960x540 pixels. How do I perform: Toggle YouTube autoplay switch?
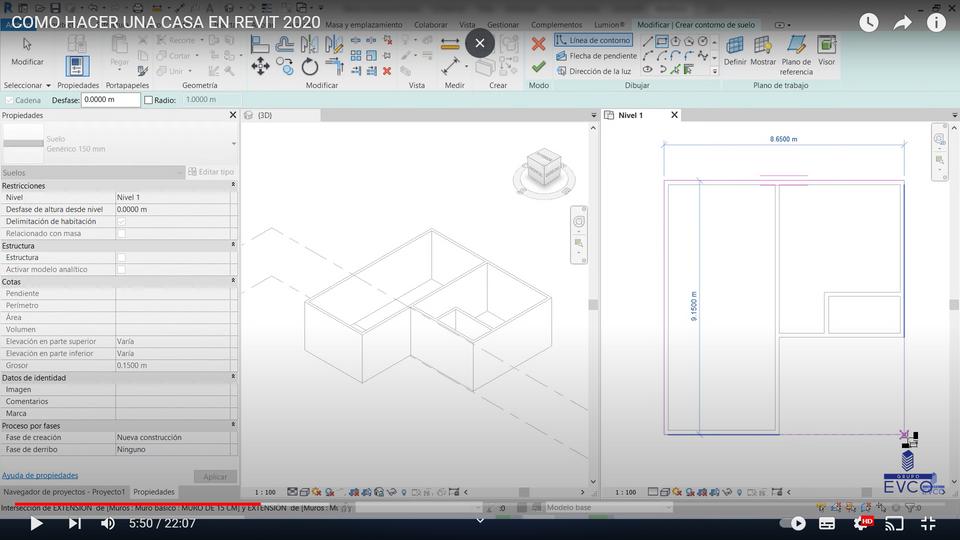point(793,523)
